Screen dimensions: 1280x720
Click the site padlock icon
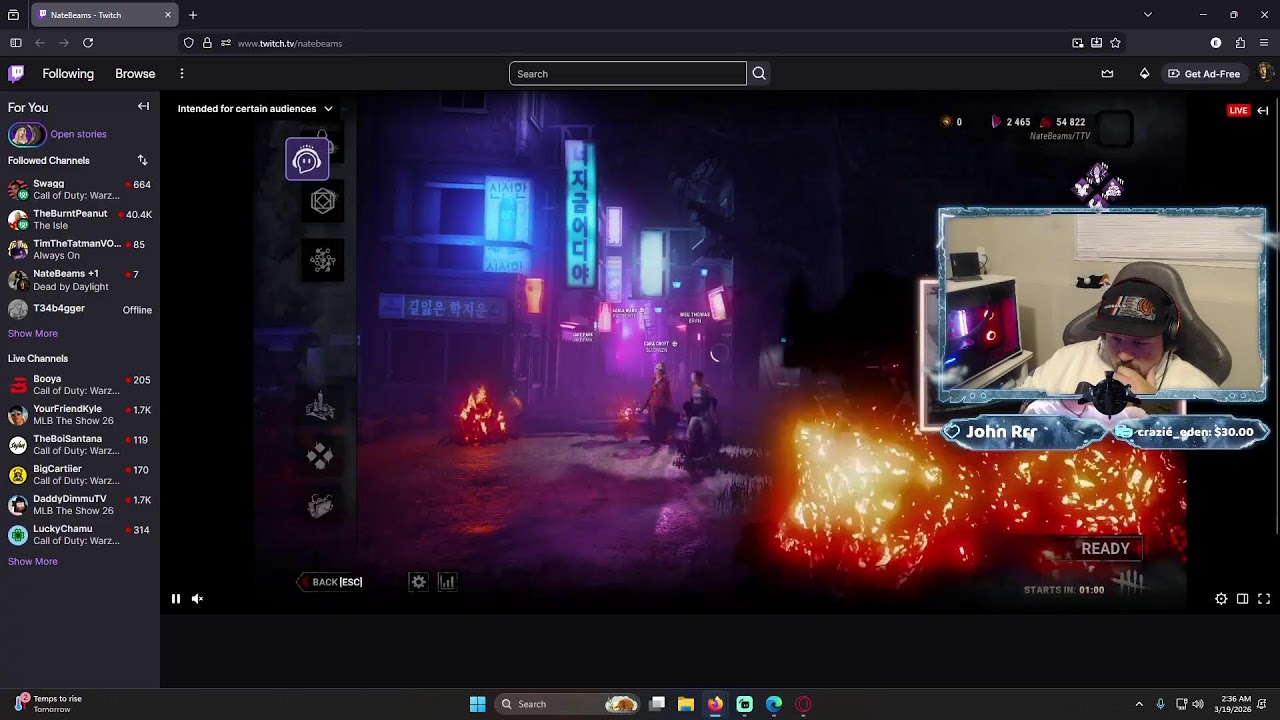207,43
